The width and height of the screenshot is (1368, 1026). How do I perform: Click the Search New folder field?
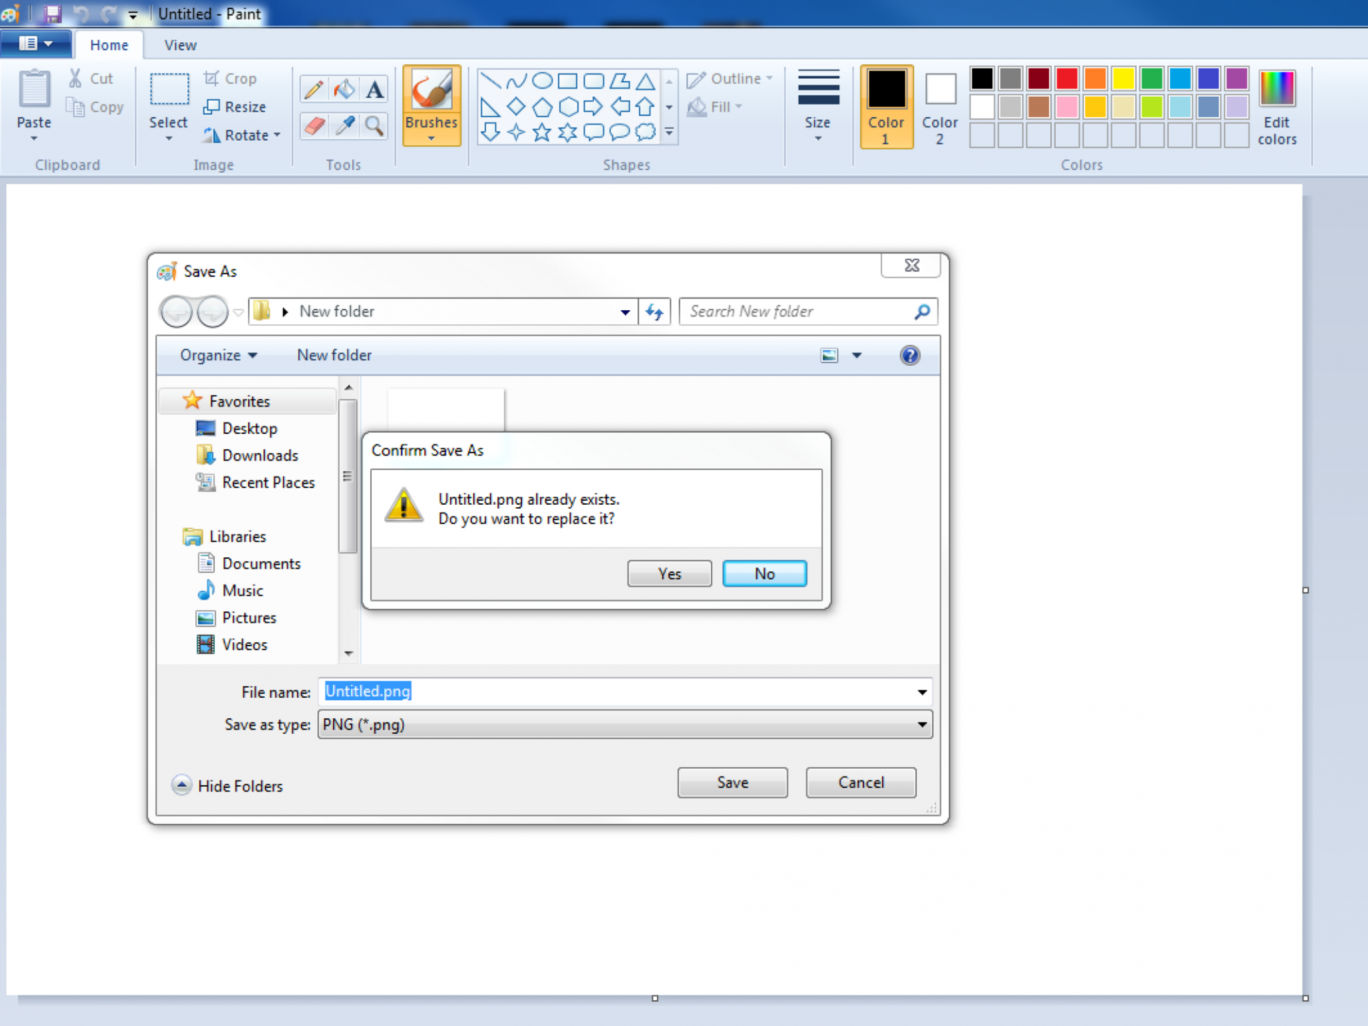point(797,312)
